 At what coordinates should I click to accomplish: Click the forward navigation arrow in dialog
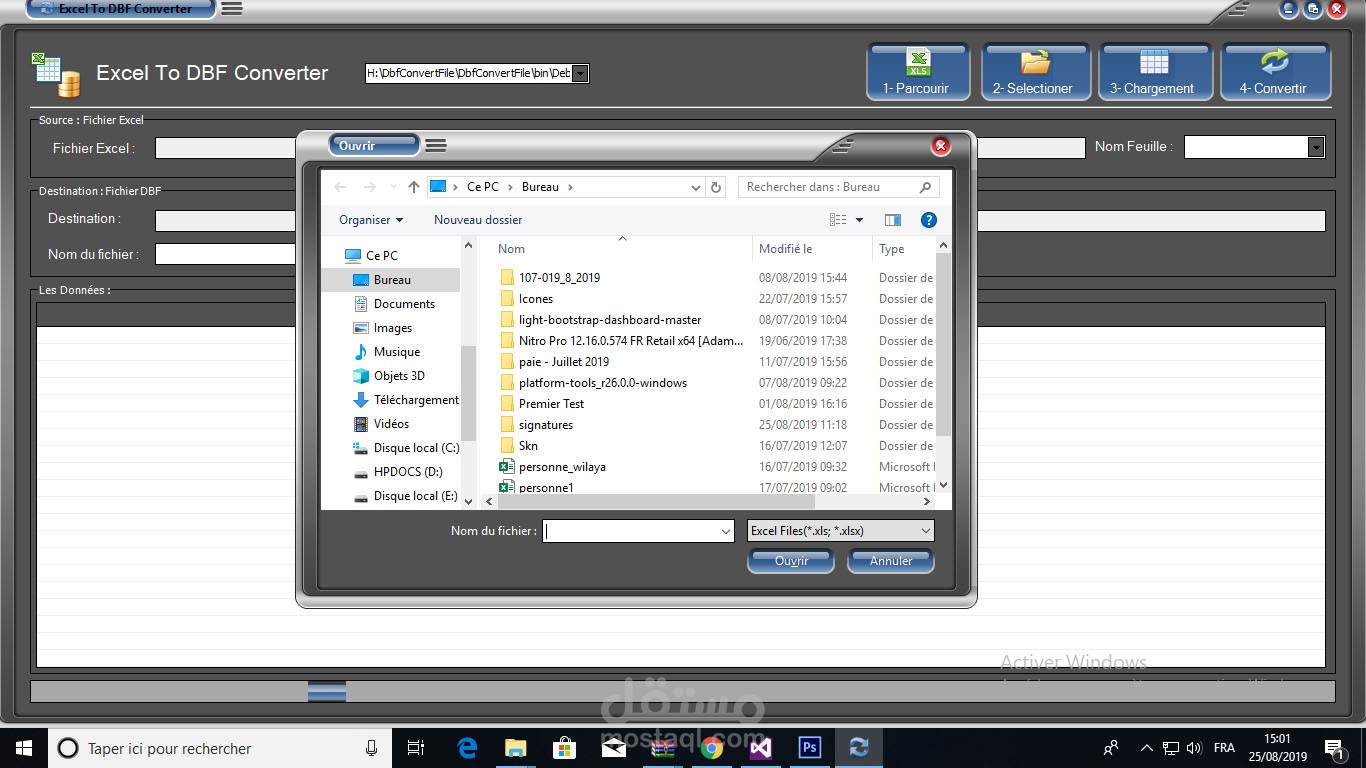click(369, 187)
